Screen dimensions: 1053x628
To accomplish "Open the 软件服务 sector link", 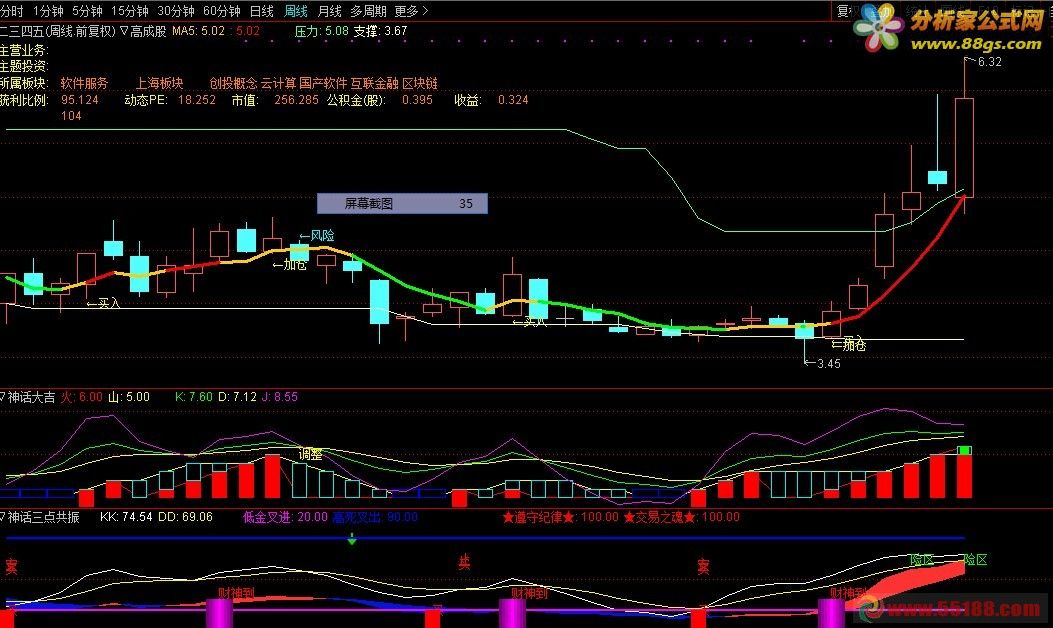I will pyautogui.click(x=84, y=83).
